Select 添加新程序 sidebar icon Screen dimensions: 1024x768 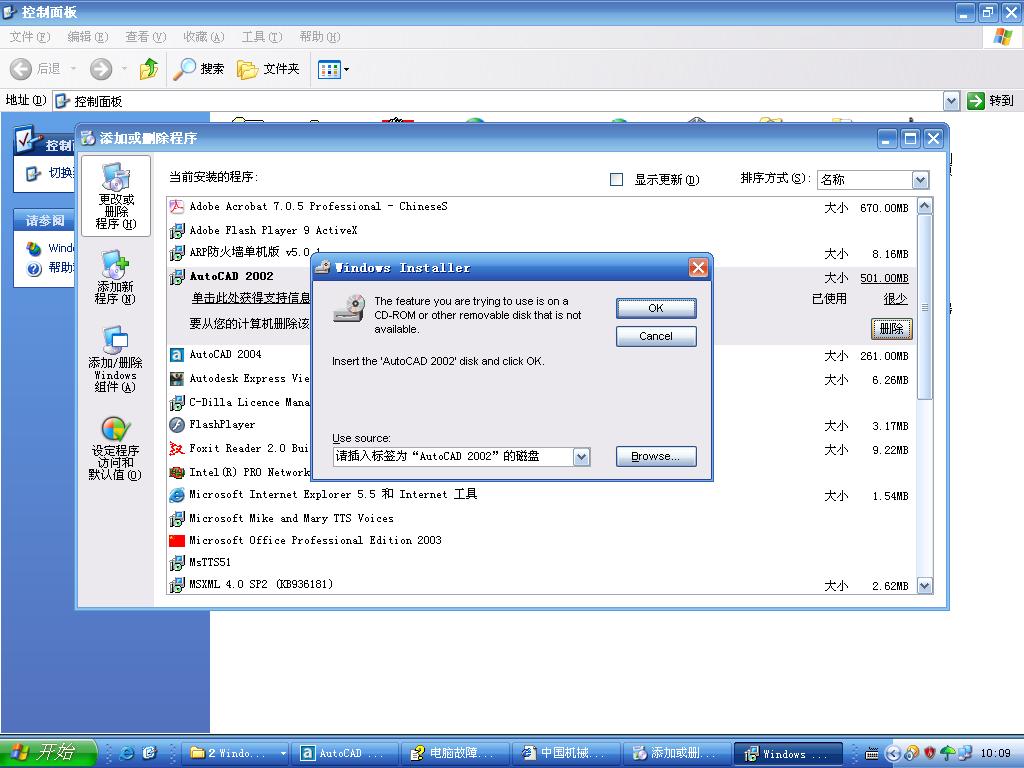click(115, 277)
